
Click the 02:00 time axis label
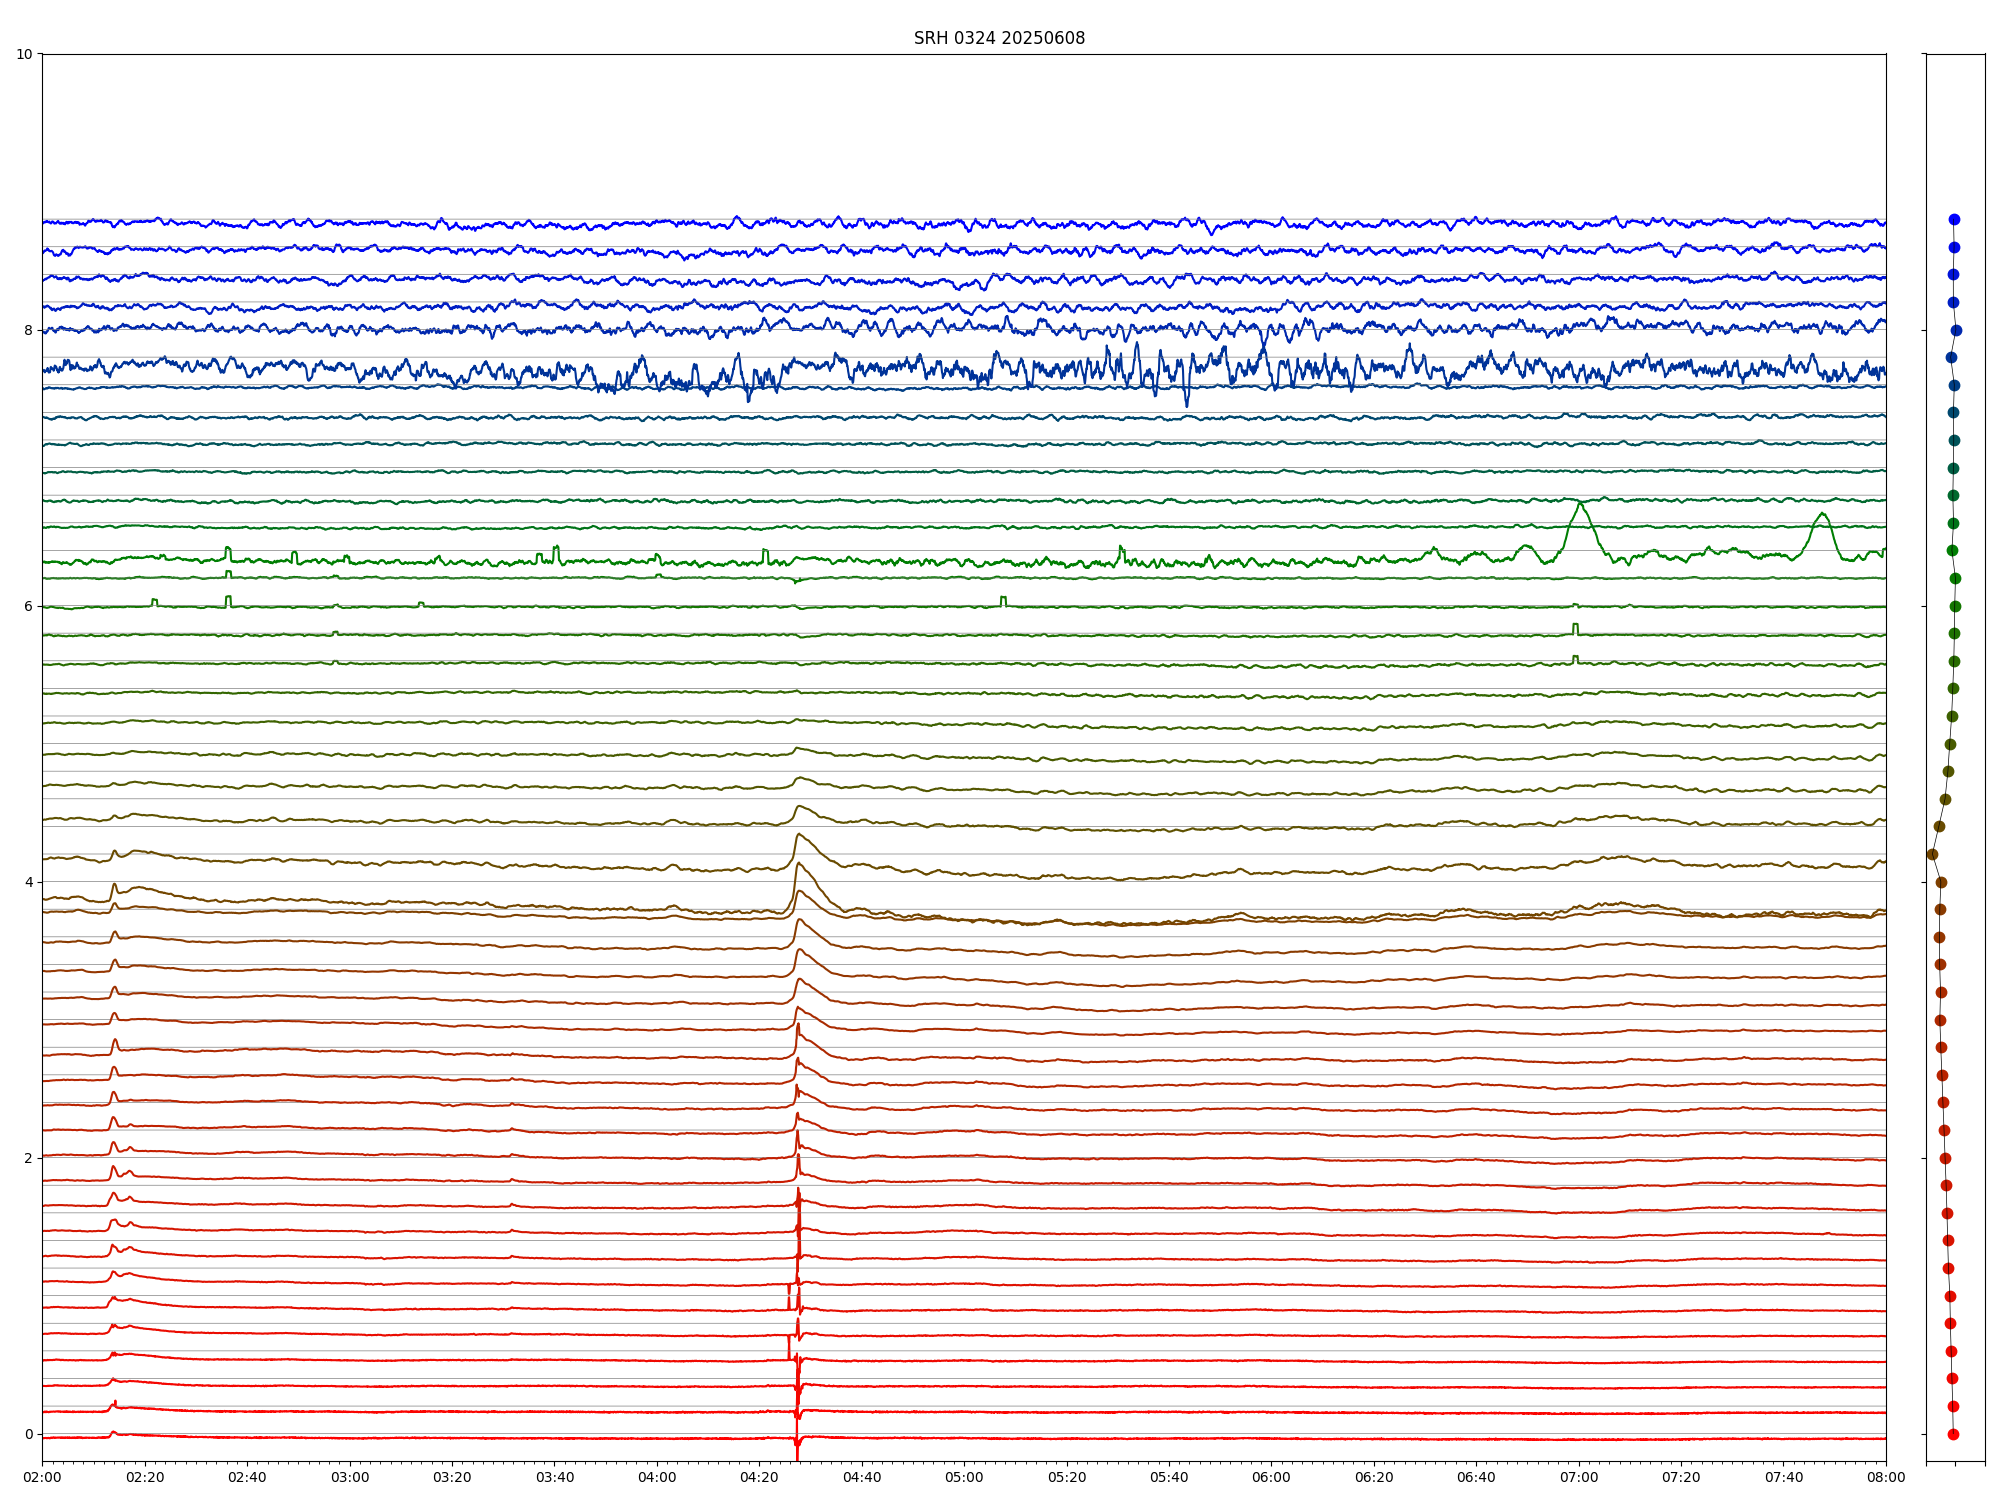pos(42,1477)
